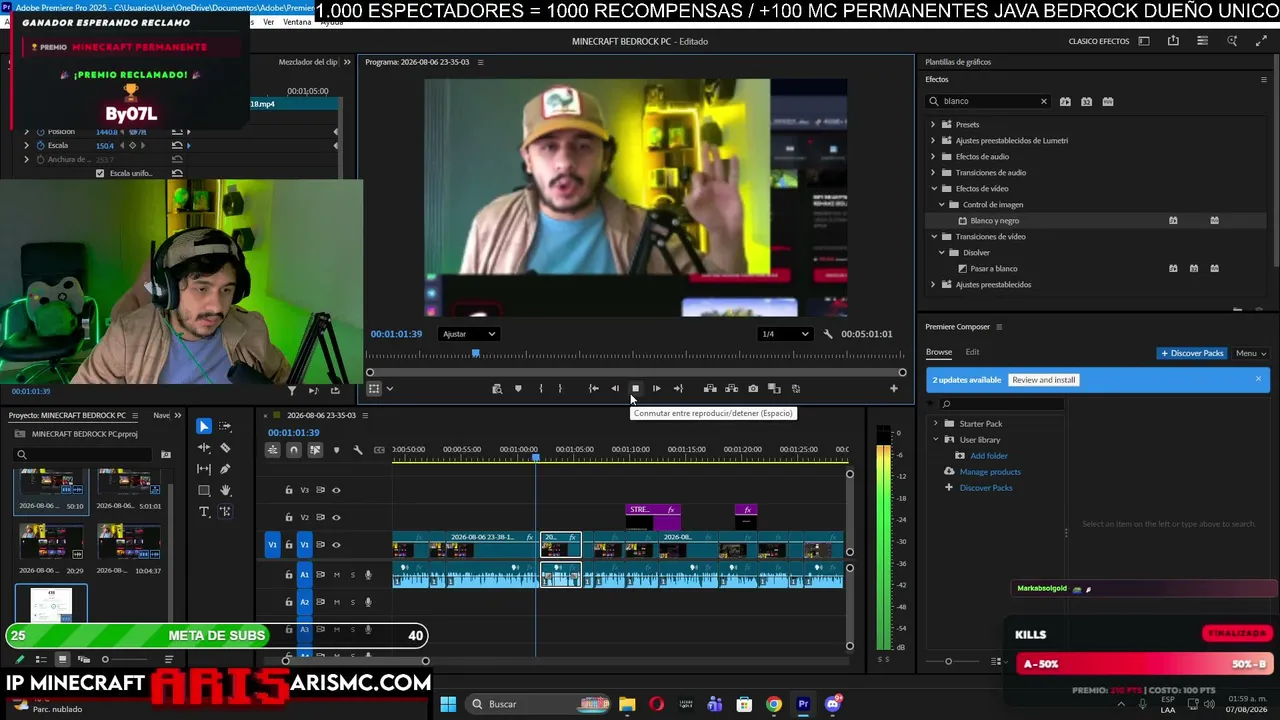
Task: Enable voice-over record on A2
Action: (x=368, y=602)
